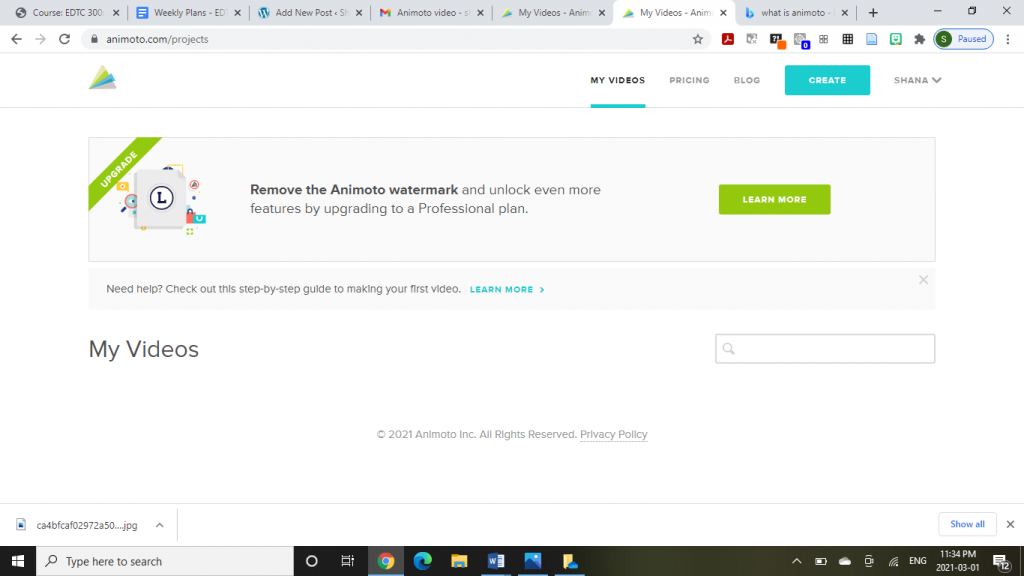Click Show all downloads
Screen dimensions: 1024x576
point(967,524)
